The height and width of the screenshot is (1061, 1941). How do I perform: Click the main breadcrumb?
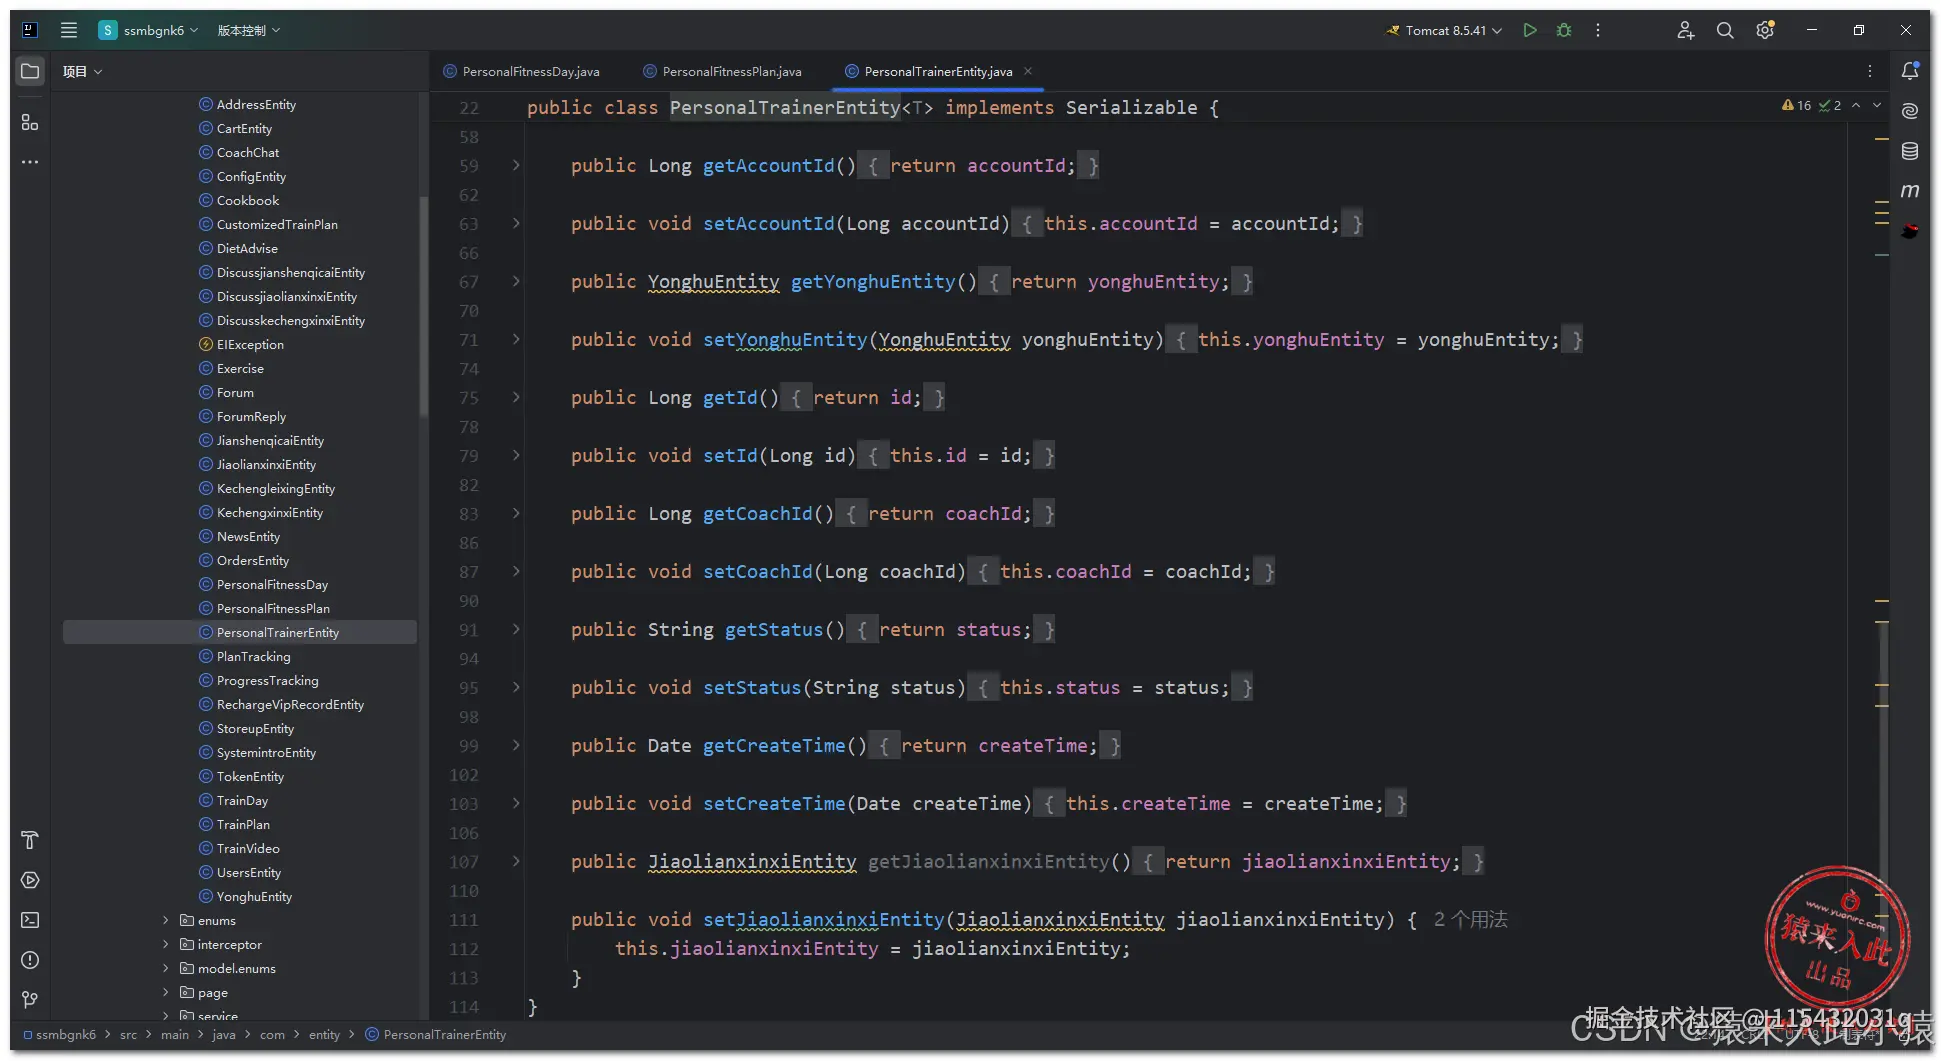175,1034
